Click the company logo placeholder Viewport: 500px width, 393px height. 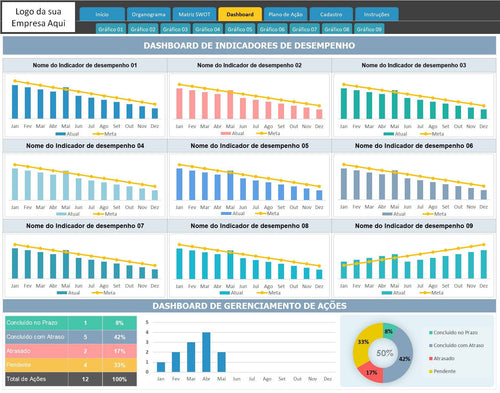[x=38, y=17]
